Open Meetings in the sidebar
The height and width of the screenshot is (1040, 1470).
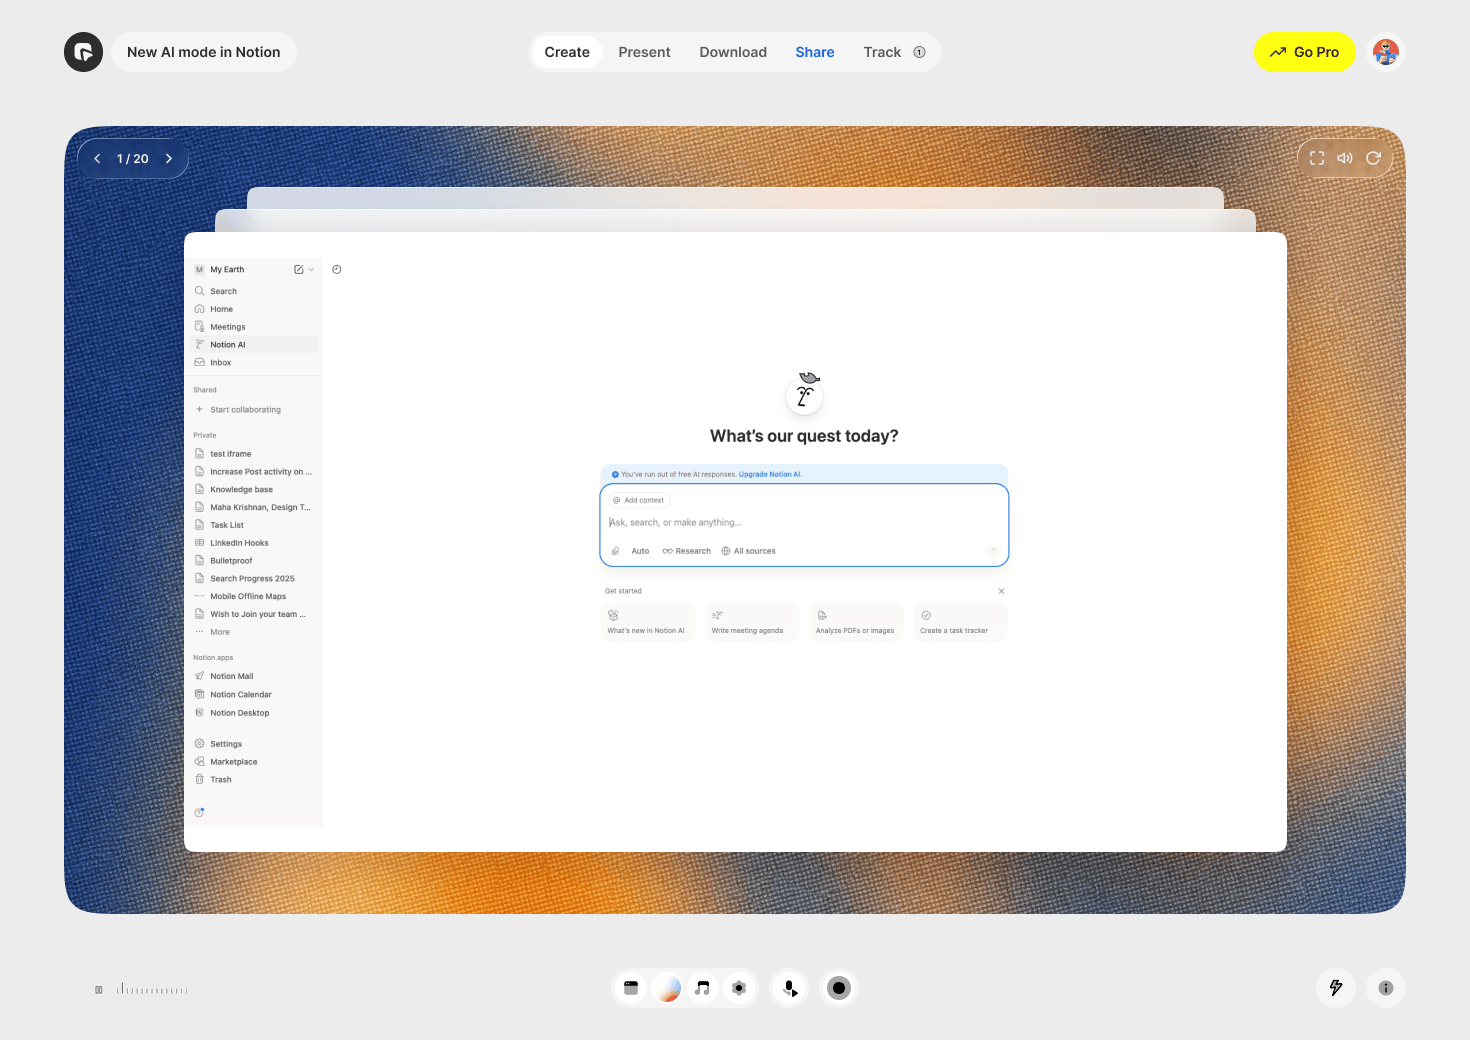pos(254,327)
